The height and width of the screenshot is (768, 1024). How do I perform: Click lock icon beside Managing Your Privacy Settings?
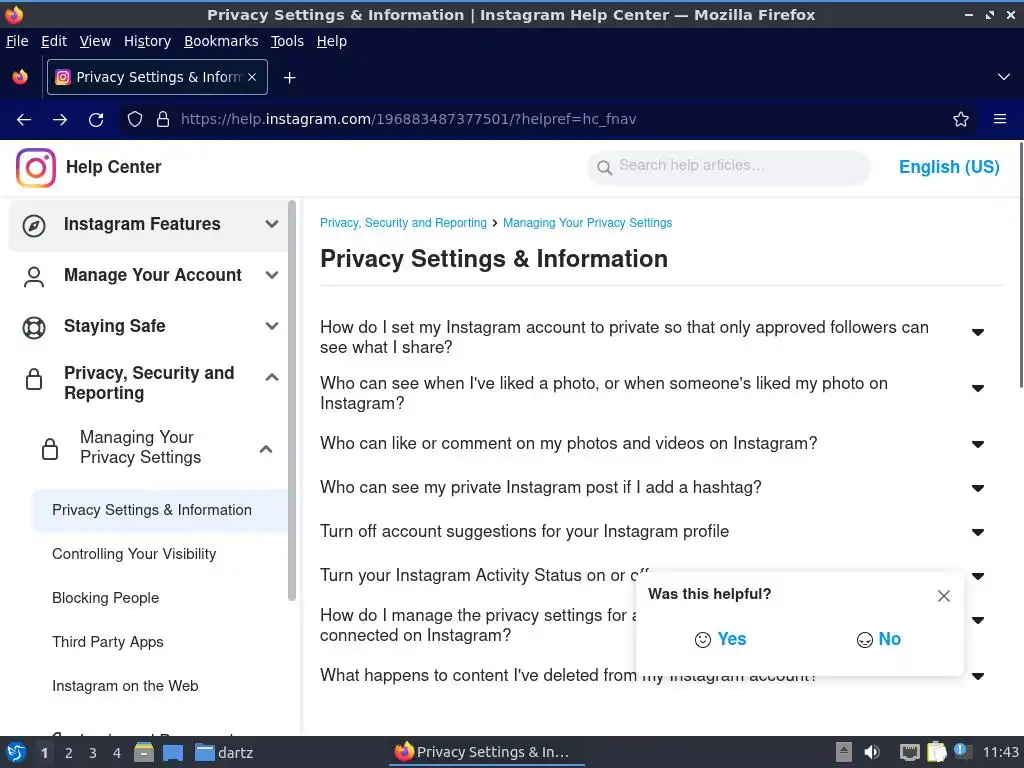50,449
